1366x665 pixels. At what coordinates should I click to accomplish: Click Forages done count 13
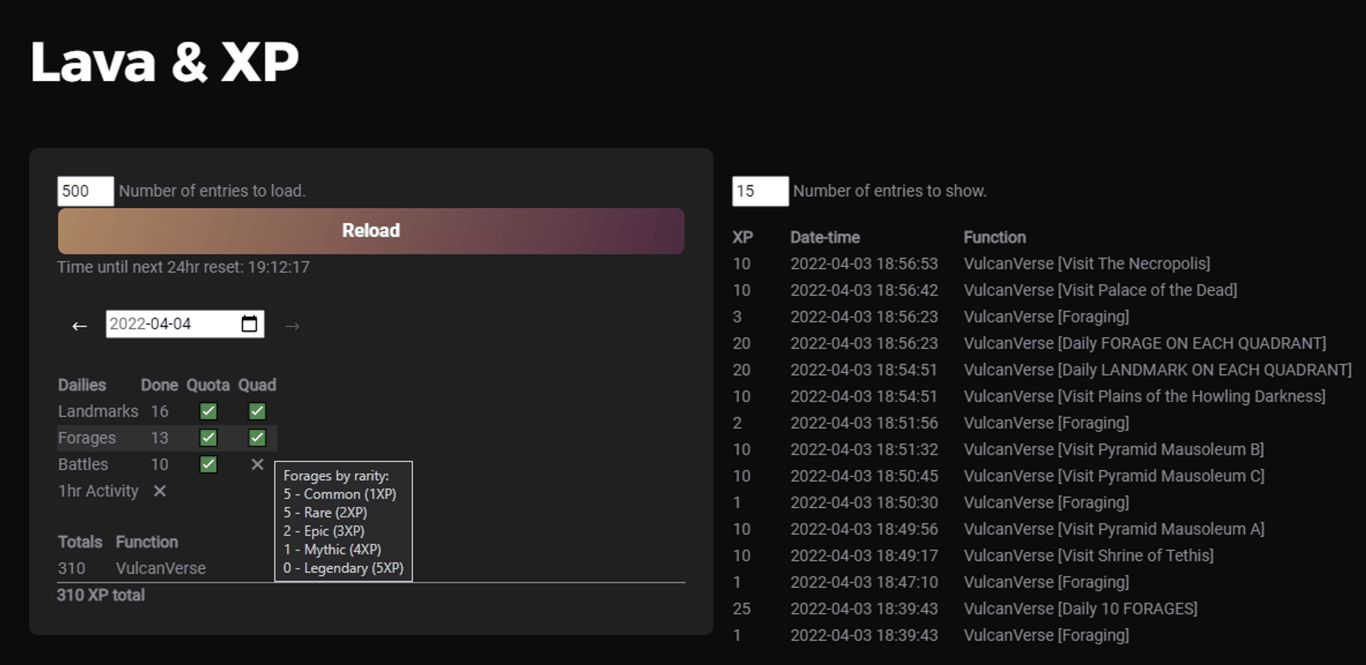(160, 438)
